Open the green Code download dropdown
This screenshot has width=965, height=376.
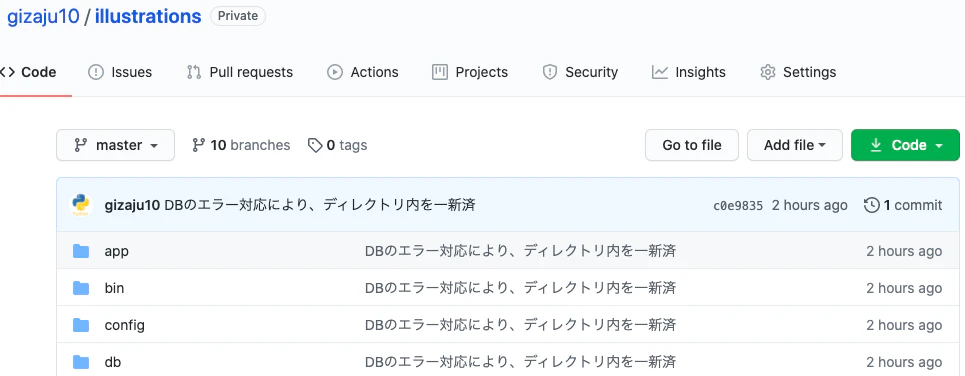click(x=905, y=145)
